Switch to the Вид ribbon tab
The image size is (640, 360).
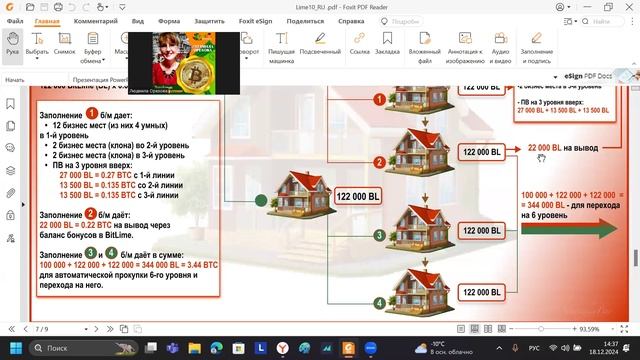[x=138, y=21]
